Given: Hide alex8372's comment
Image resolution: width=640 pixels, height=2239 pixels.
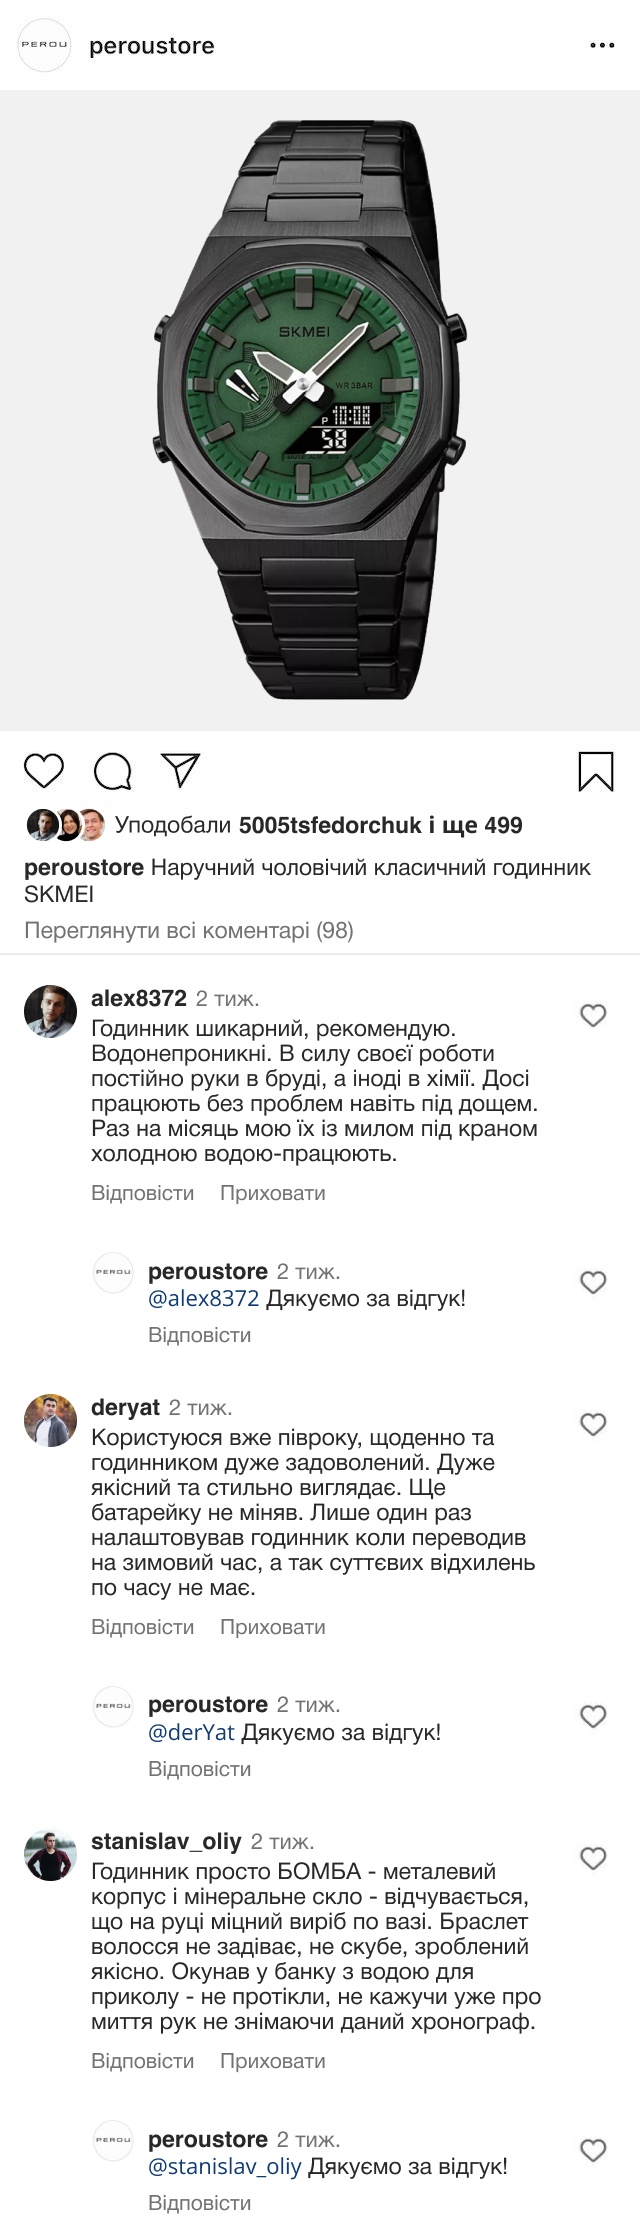Looking at the screenshot, I should (x=272, y=1193).
